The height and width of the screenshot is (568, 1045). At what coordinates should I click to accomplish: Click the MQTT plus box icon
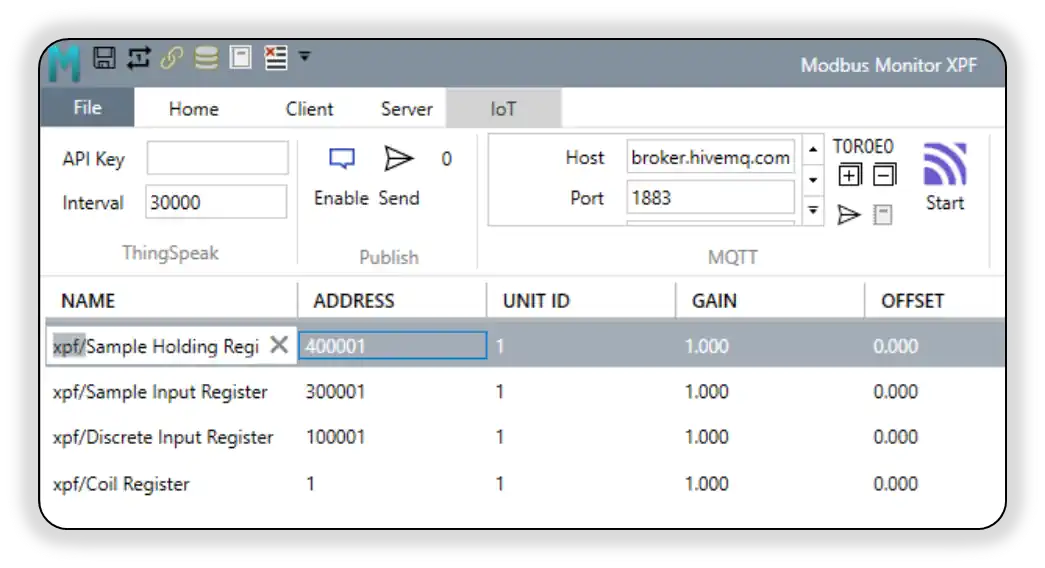[850, 175]
